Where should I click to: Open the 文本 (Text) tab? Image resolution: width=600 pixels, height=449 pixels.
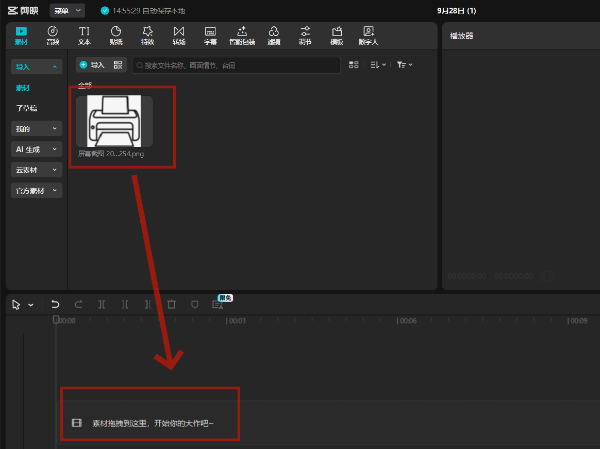(84, 36)
